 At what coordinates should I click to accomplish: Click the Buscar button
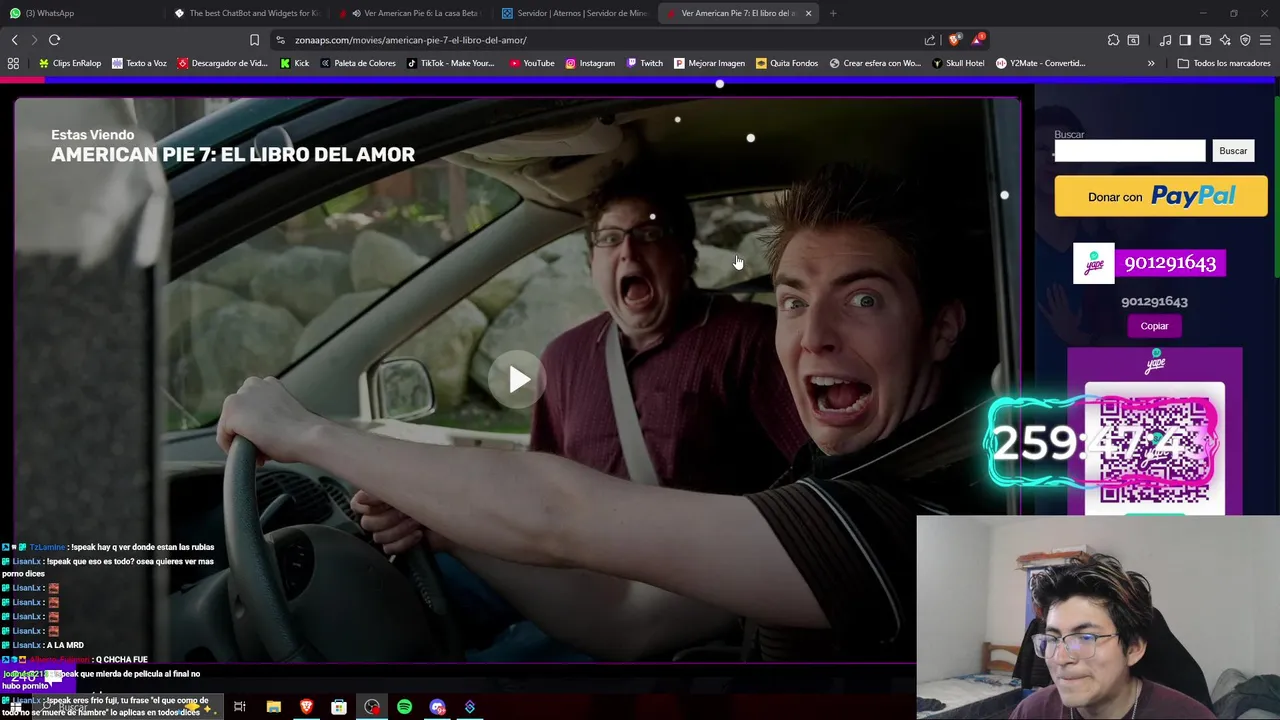(1233, 151)
